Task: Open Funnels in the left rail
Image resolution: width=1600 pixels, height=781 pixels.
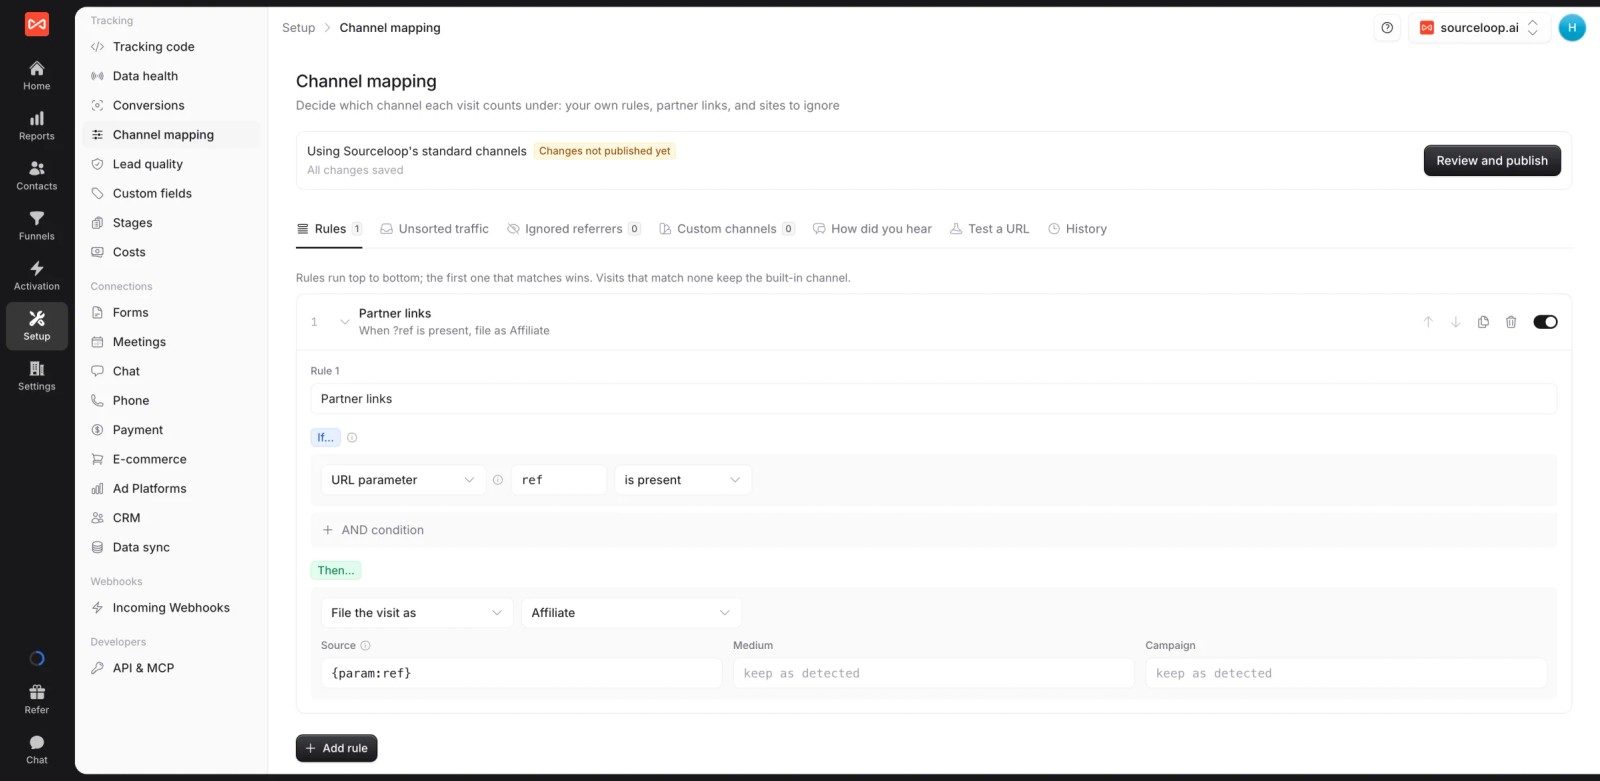Action: pyautogui.click(x=37, y=226)
